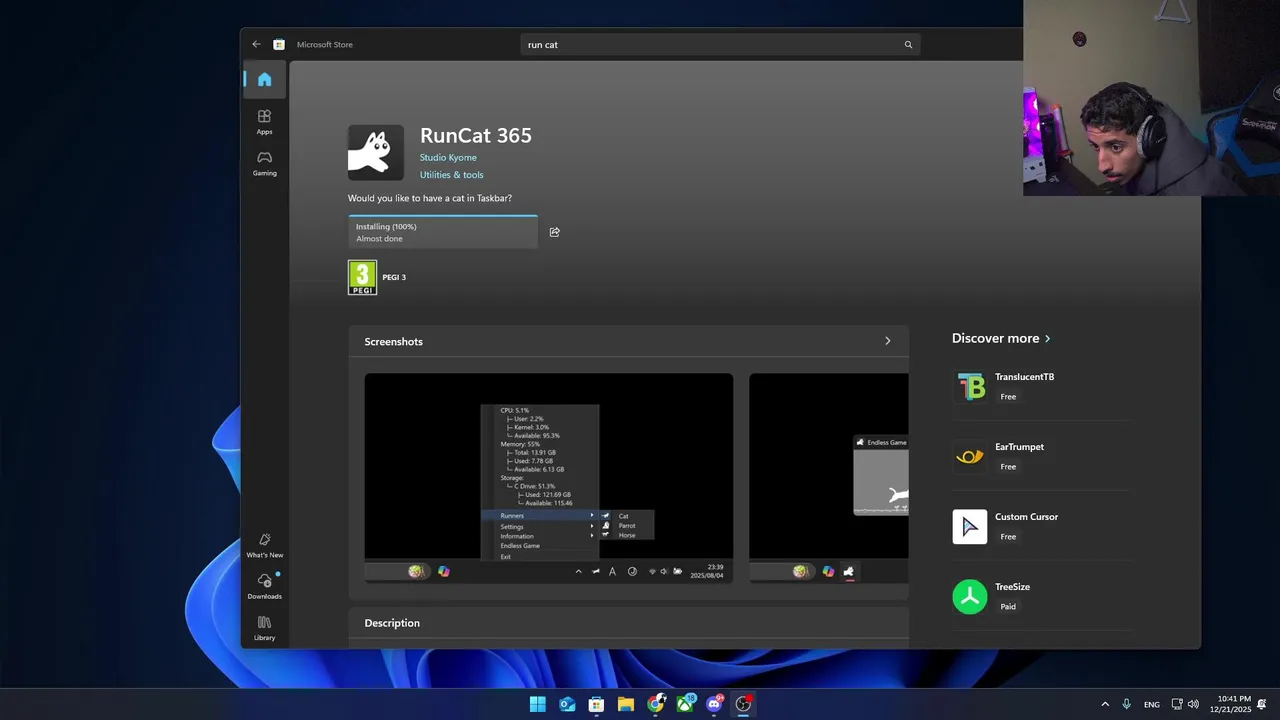Open the TranslucentTB listing
Image resolution: width=1280 pixels, height=720 pixels.
1043,386
